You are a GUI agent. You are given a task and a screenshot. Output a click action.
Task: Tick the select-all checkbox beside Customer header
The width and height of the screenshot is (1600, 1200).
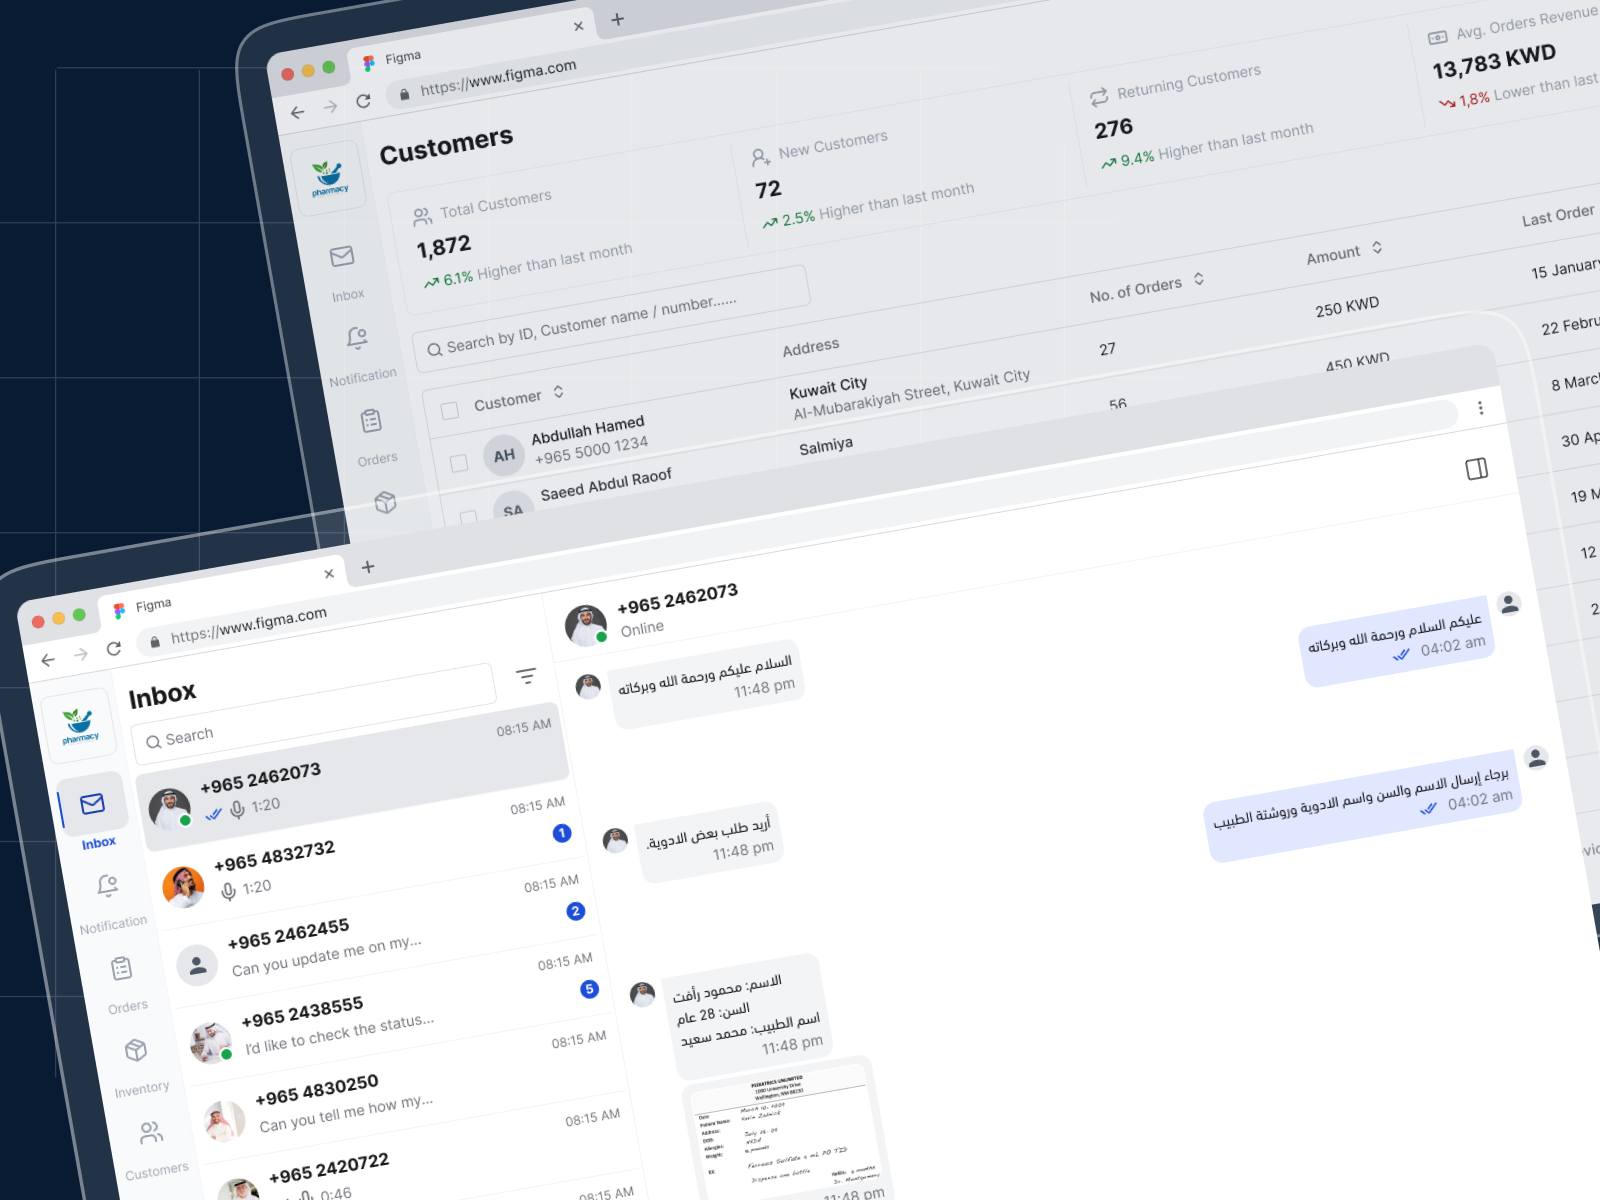(450, 411)
